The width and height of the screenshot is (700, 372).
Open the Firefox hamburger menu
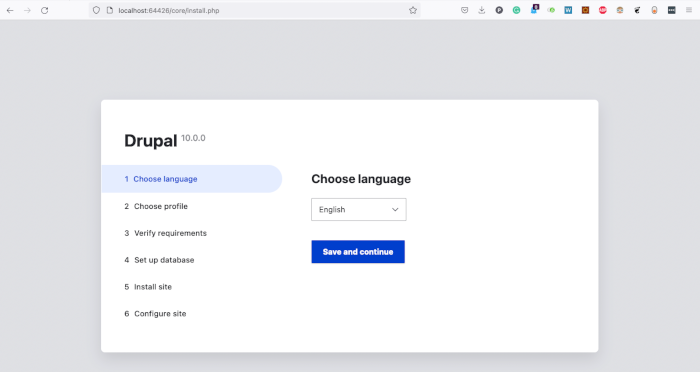coord(689,10)
